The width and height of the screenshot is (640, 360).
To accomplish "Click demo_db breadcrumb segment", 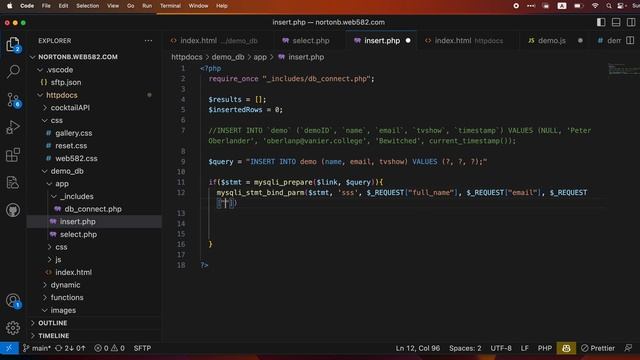I will [x=228, y=57].
